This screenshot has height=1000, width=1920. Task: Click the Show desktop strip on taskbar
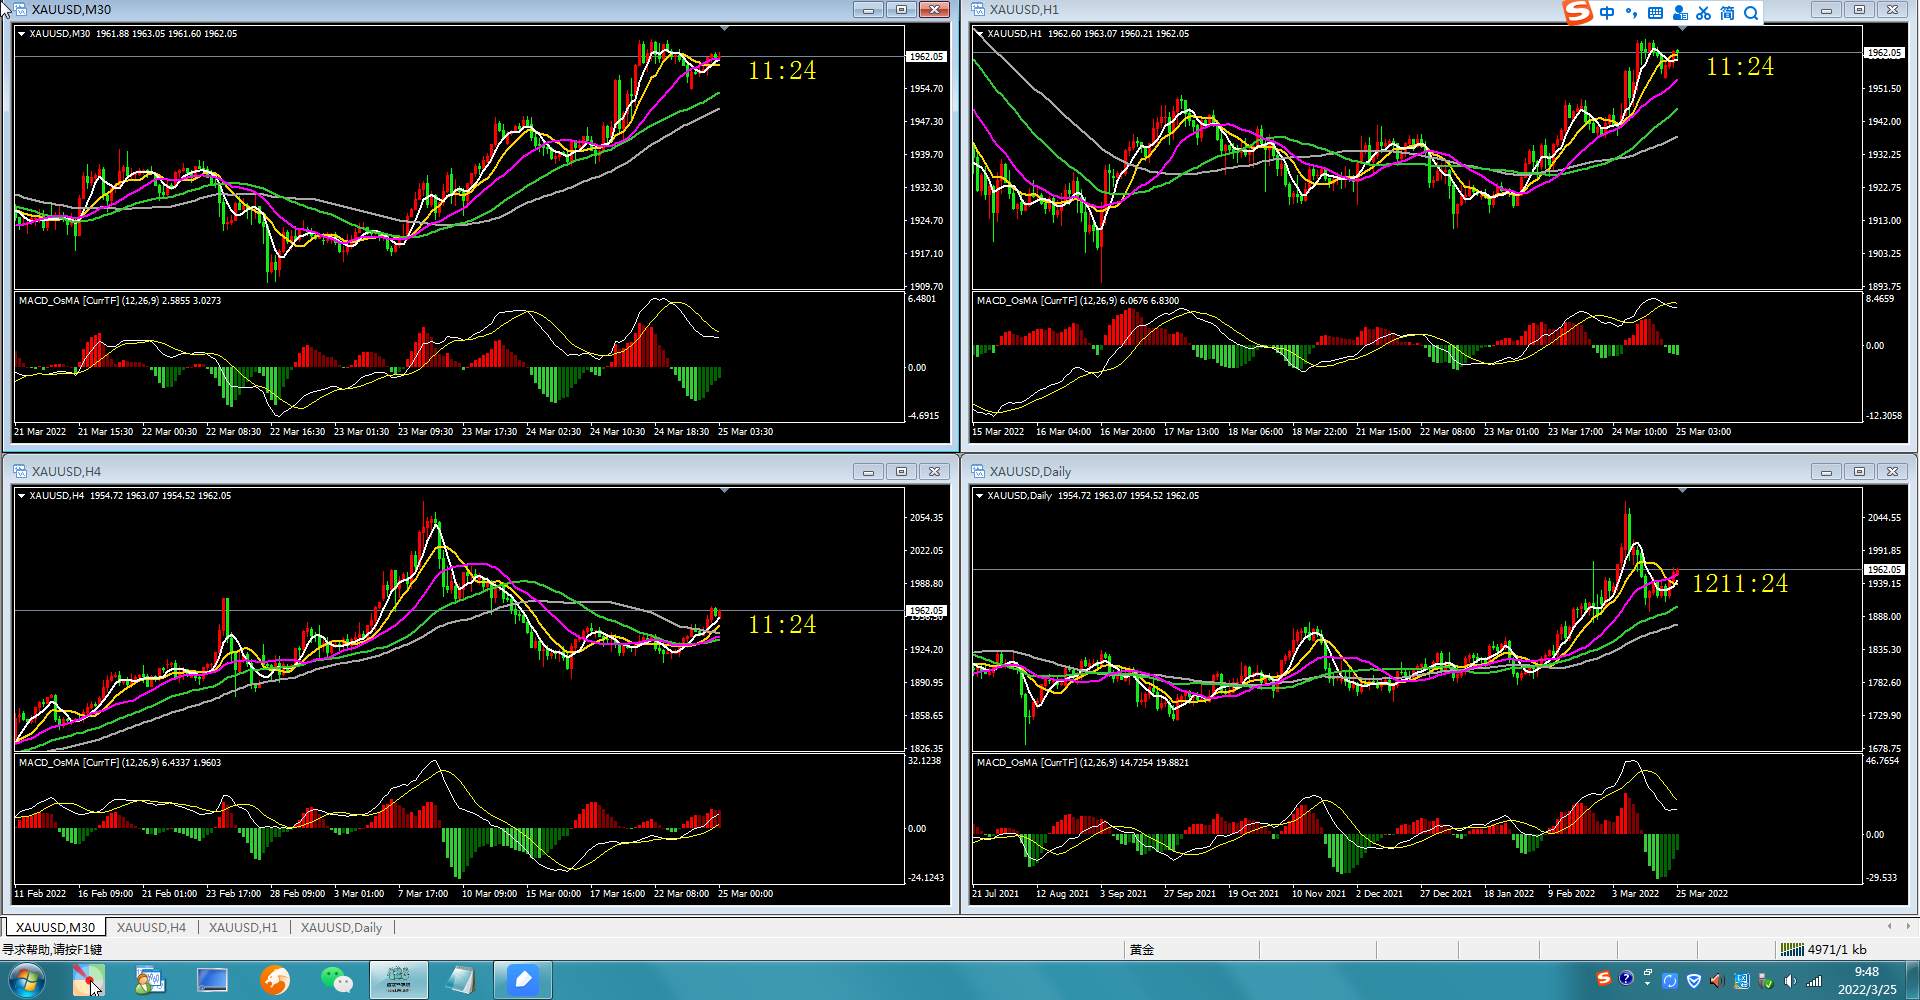coord(1912,981)
